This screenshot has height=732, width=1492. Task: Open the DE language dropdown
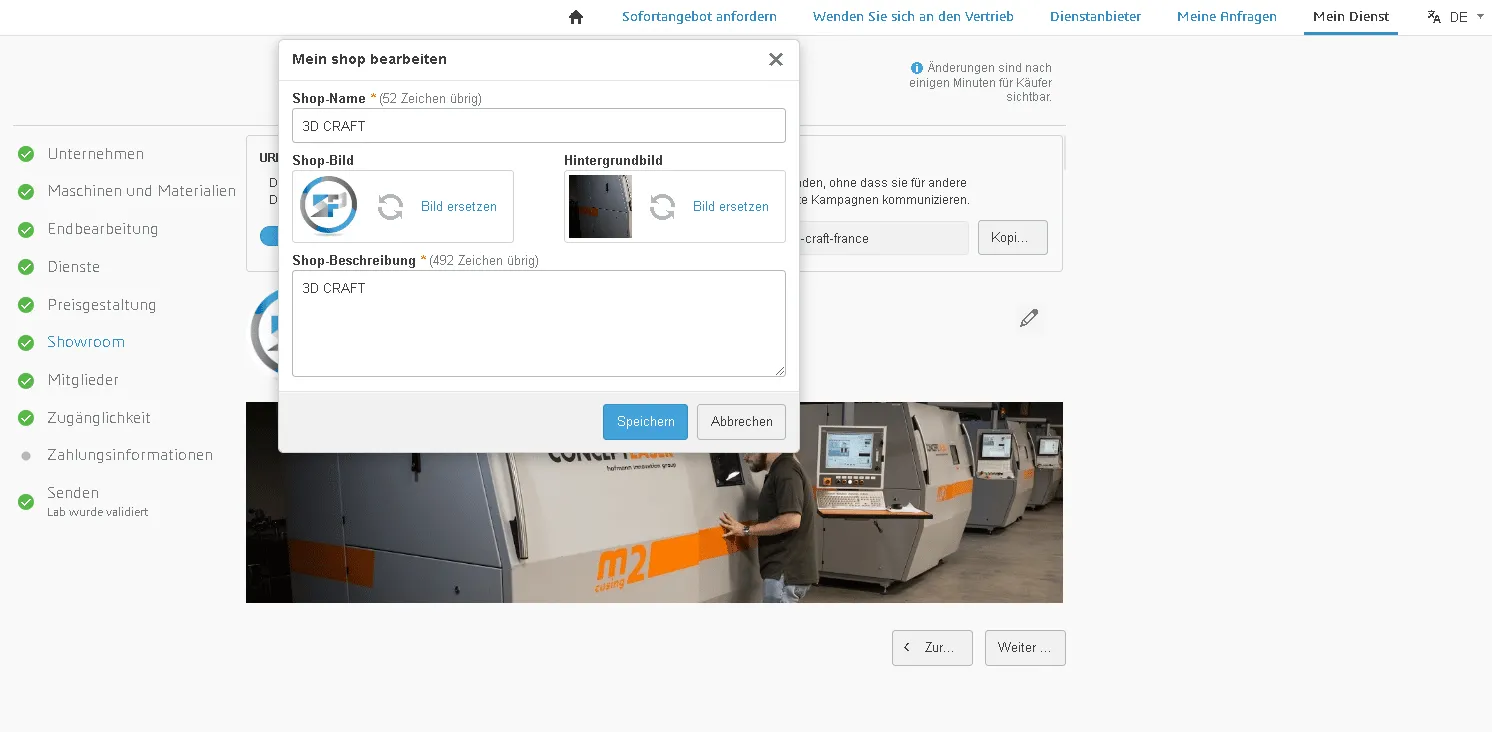pyautogui.click(x=1460, y=16)
